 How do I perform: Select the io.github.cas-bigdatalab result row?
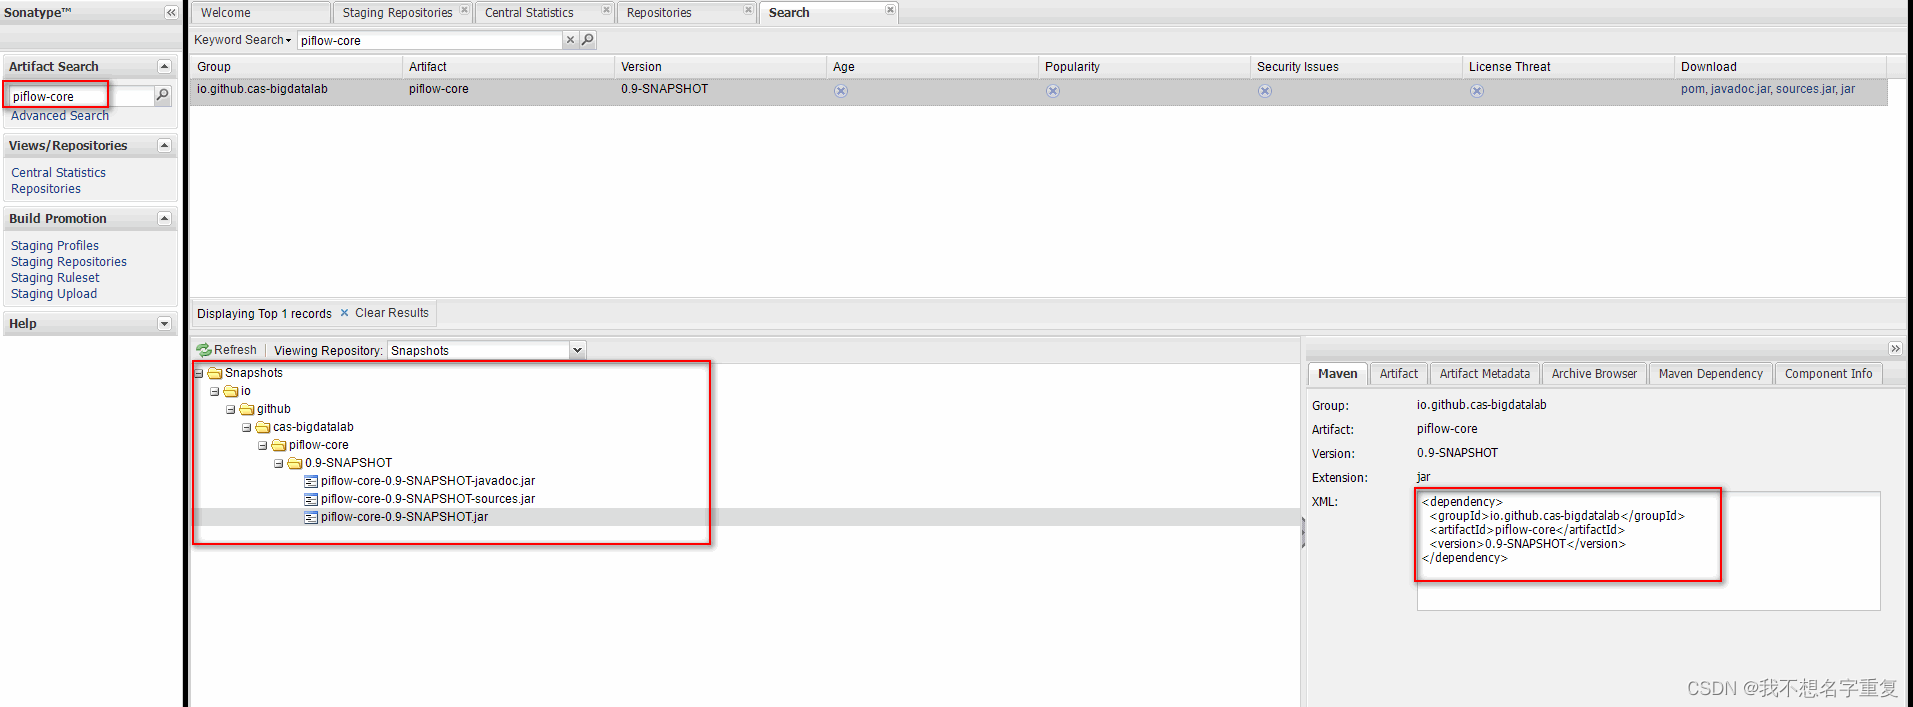[x=1039, y=91]
